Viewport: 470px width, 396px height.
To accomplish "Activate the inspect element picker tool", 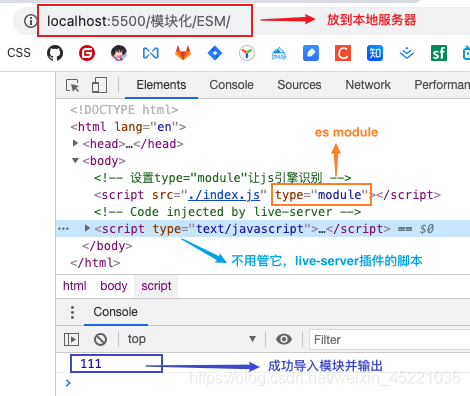I will pyautogui.click(x=73, y=85).
